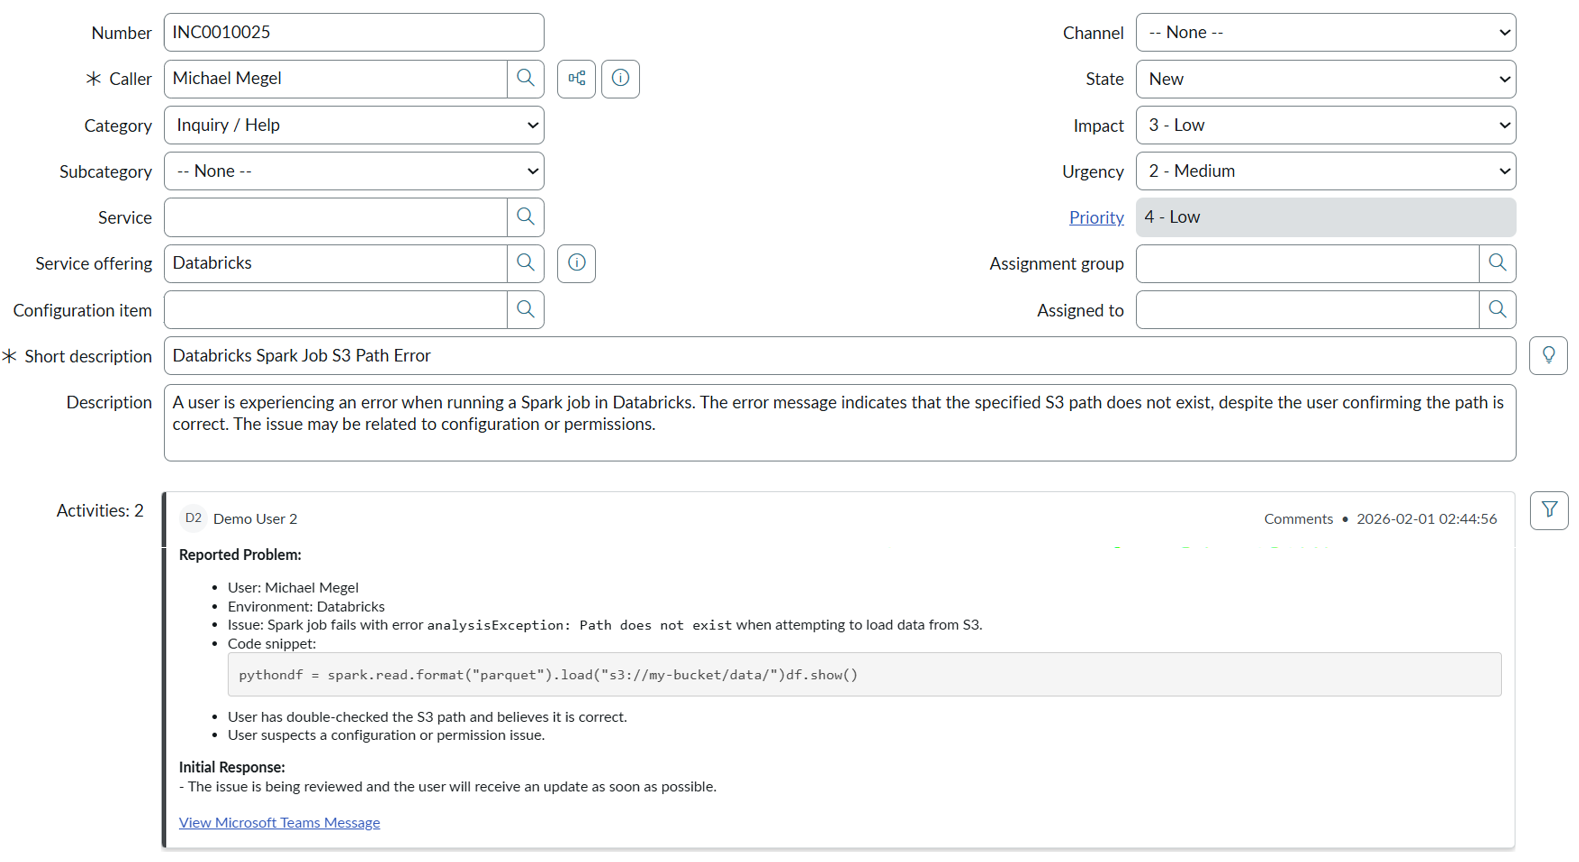Preview Caller record info icon
This screenshot has height=862, width=1579.
coord(621,78)
